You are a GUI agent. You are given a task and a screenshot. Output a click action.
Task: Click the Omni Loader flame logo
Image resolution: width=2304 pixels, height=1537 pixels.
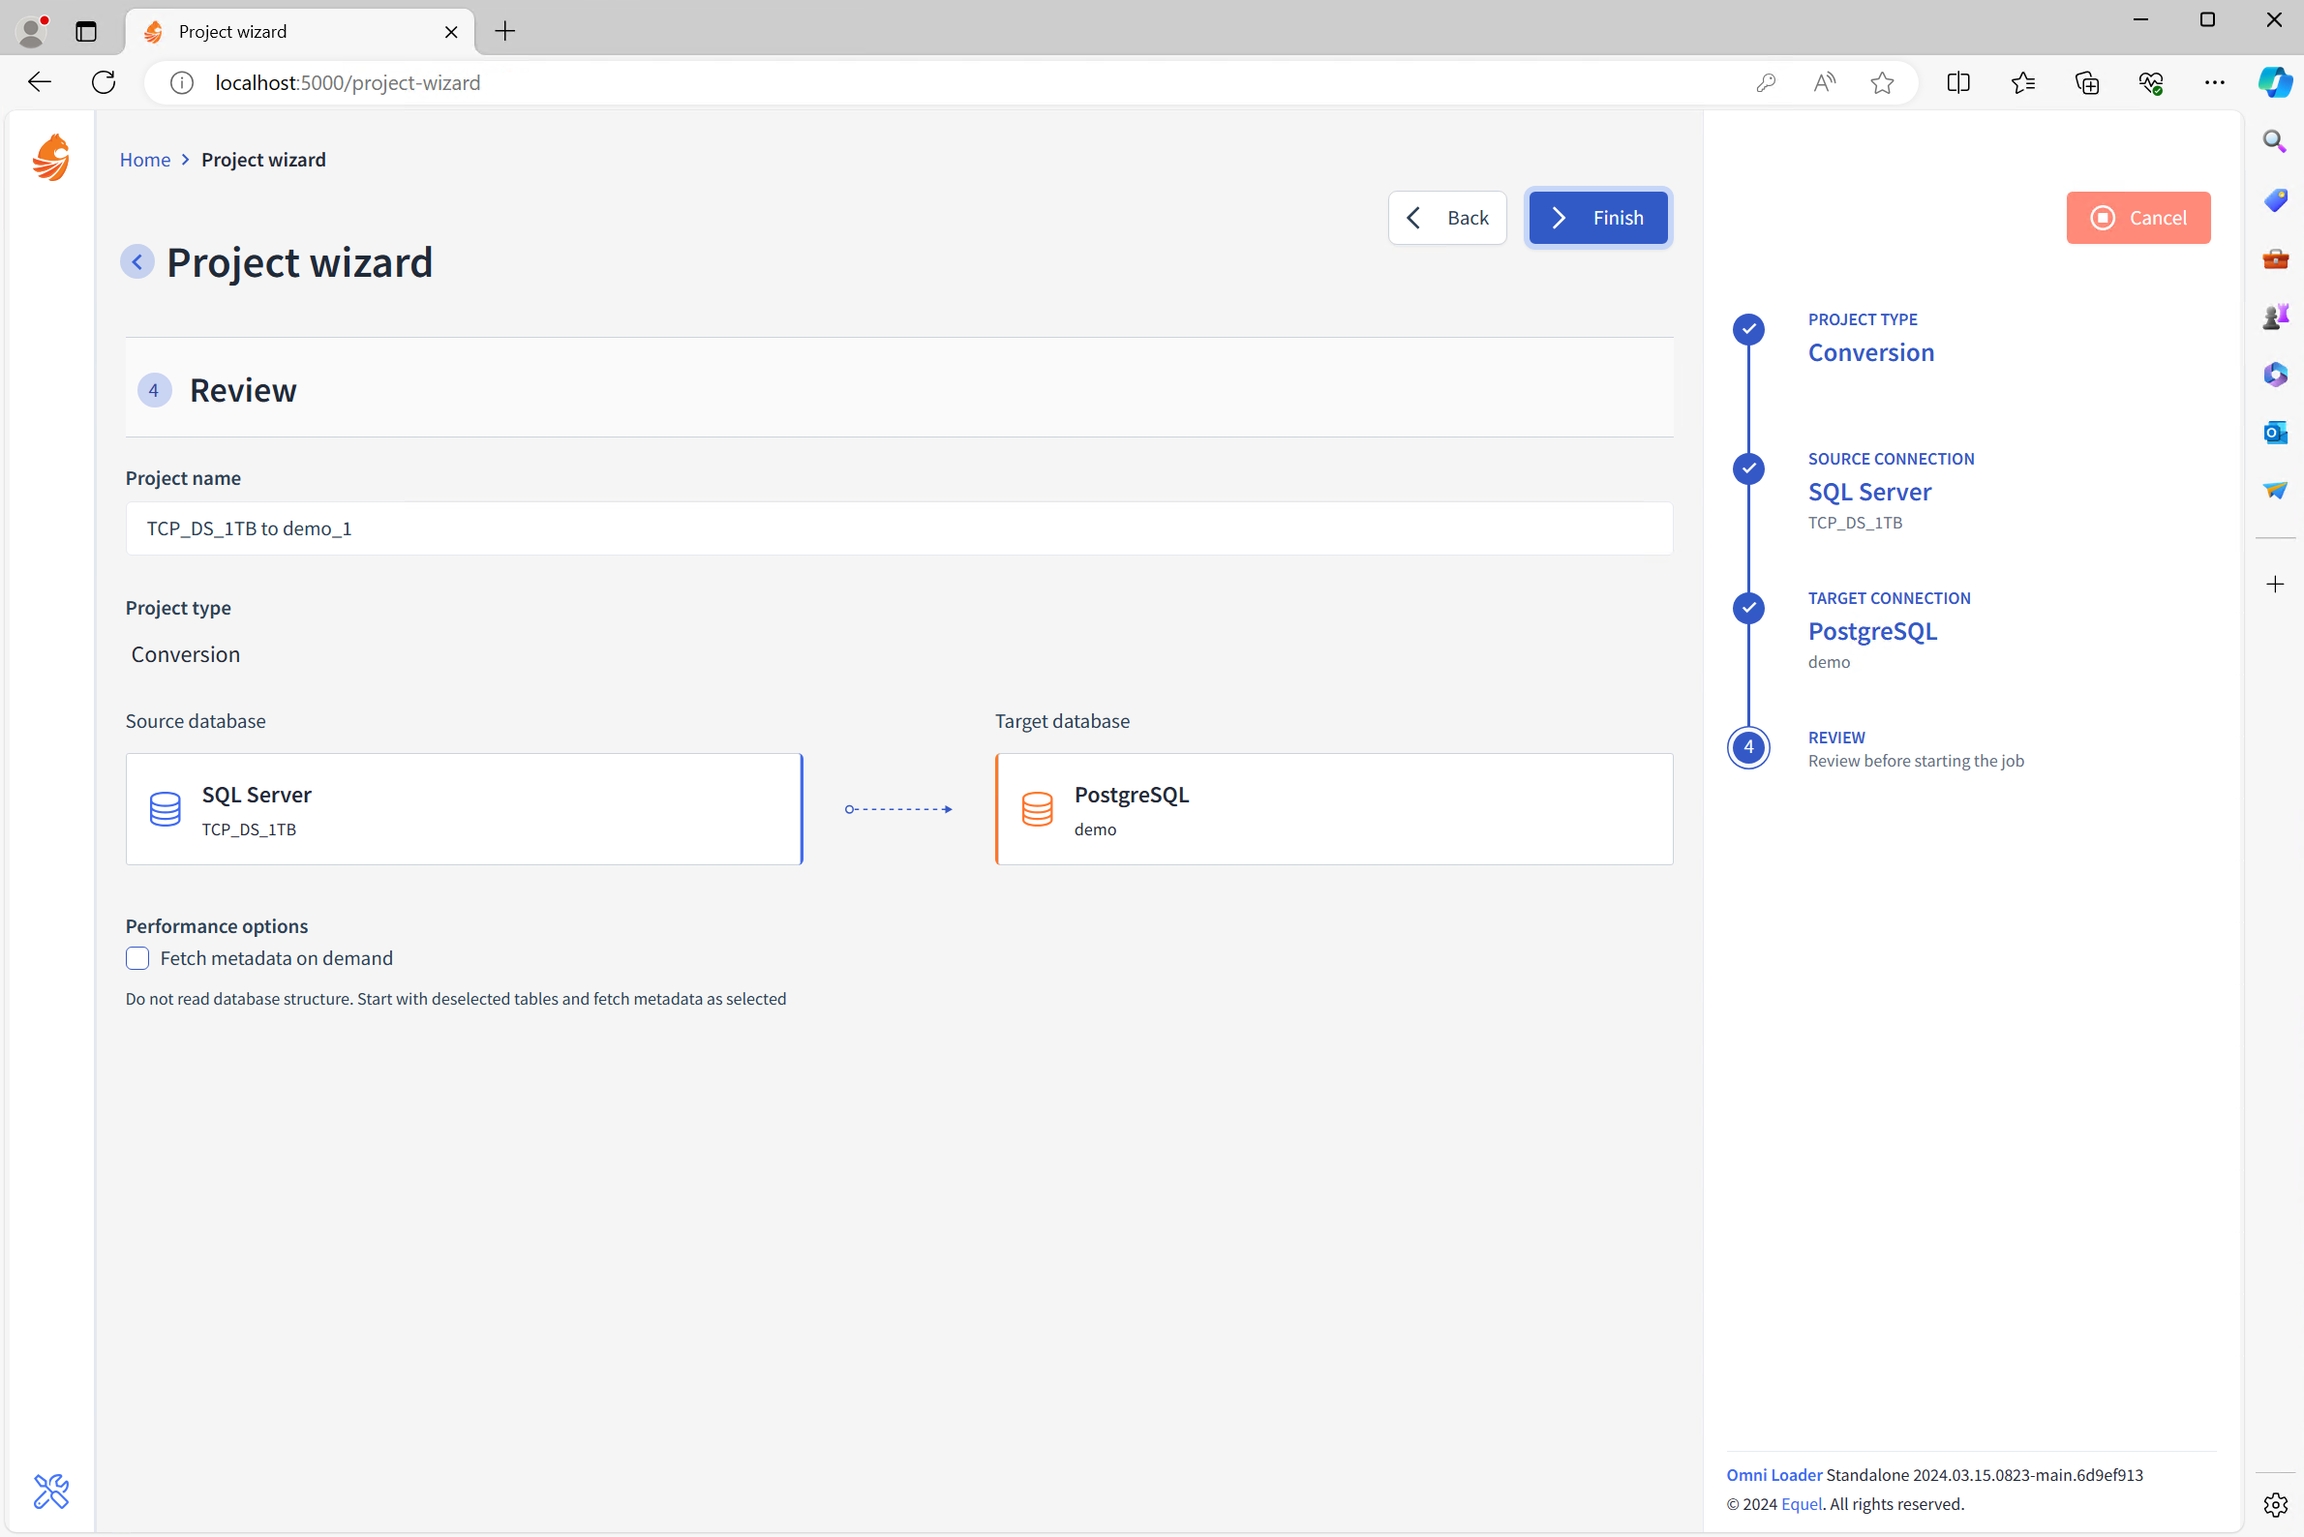pyautogui.click(x=51, y=158)
